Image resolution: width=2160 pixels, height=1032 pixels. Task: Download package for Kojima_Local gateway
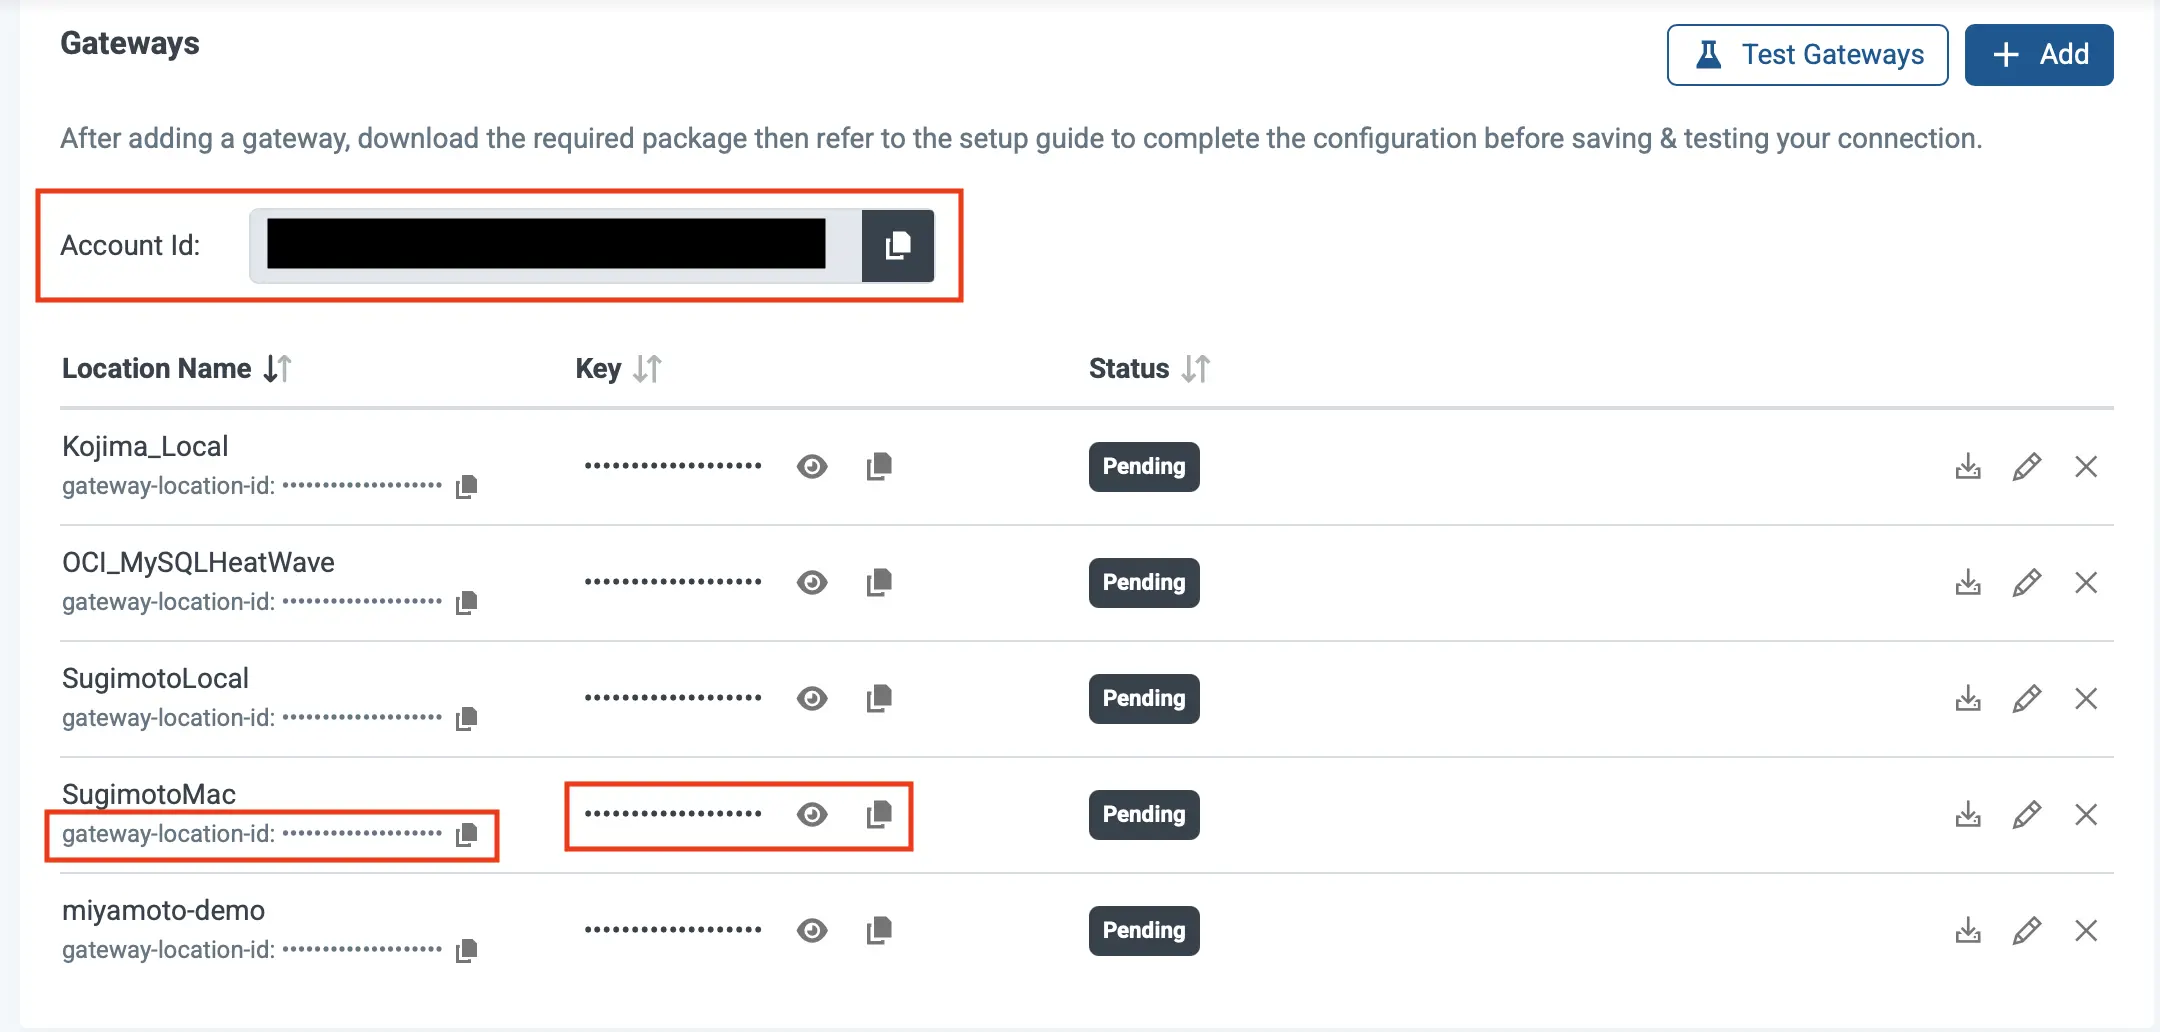[x=1967, y=467]
